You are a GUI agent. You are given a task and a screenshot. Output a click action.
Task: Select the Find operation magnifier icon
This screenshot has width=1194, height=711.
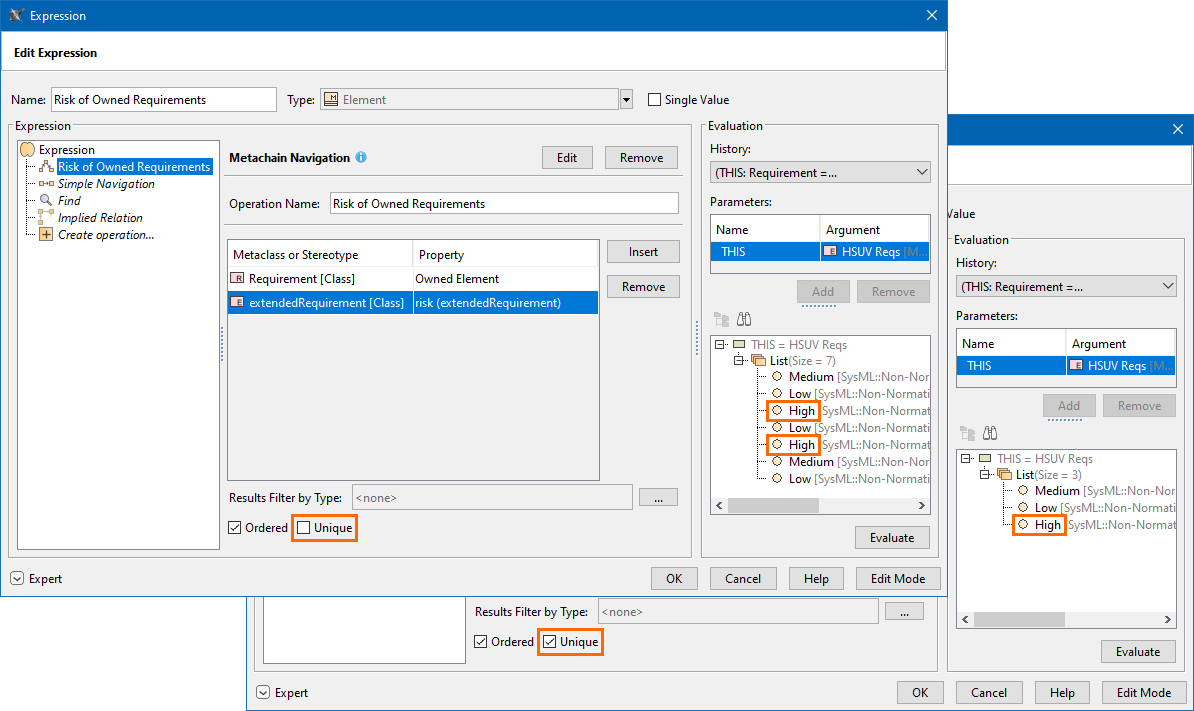[x=47, y=201]
